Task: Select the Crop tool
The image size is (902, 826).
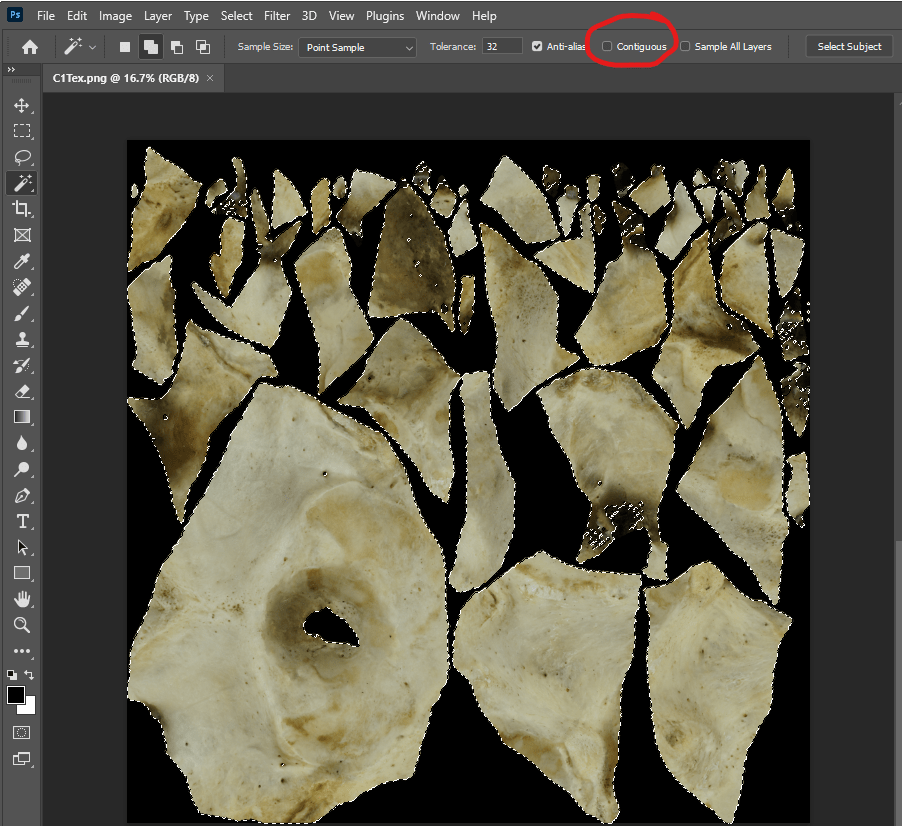Action: pyautogui.click(x=21, y=209)
